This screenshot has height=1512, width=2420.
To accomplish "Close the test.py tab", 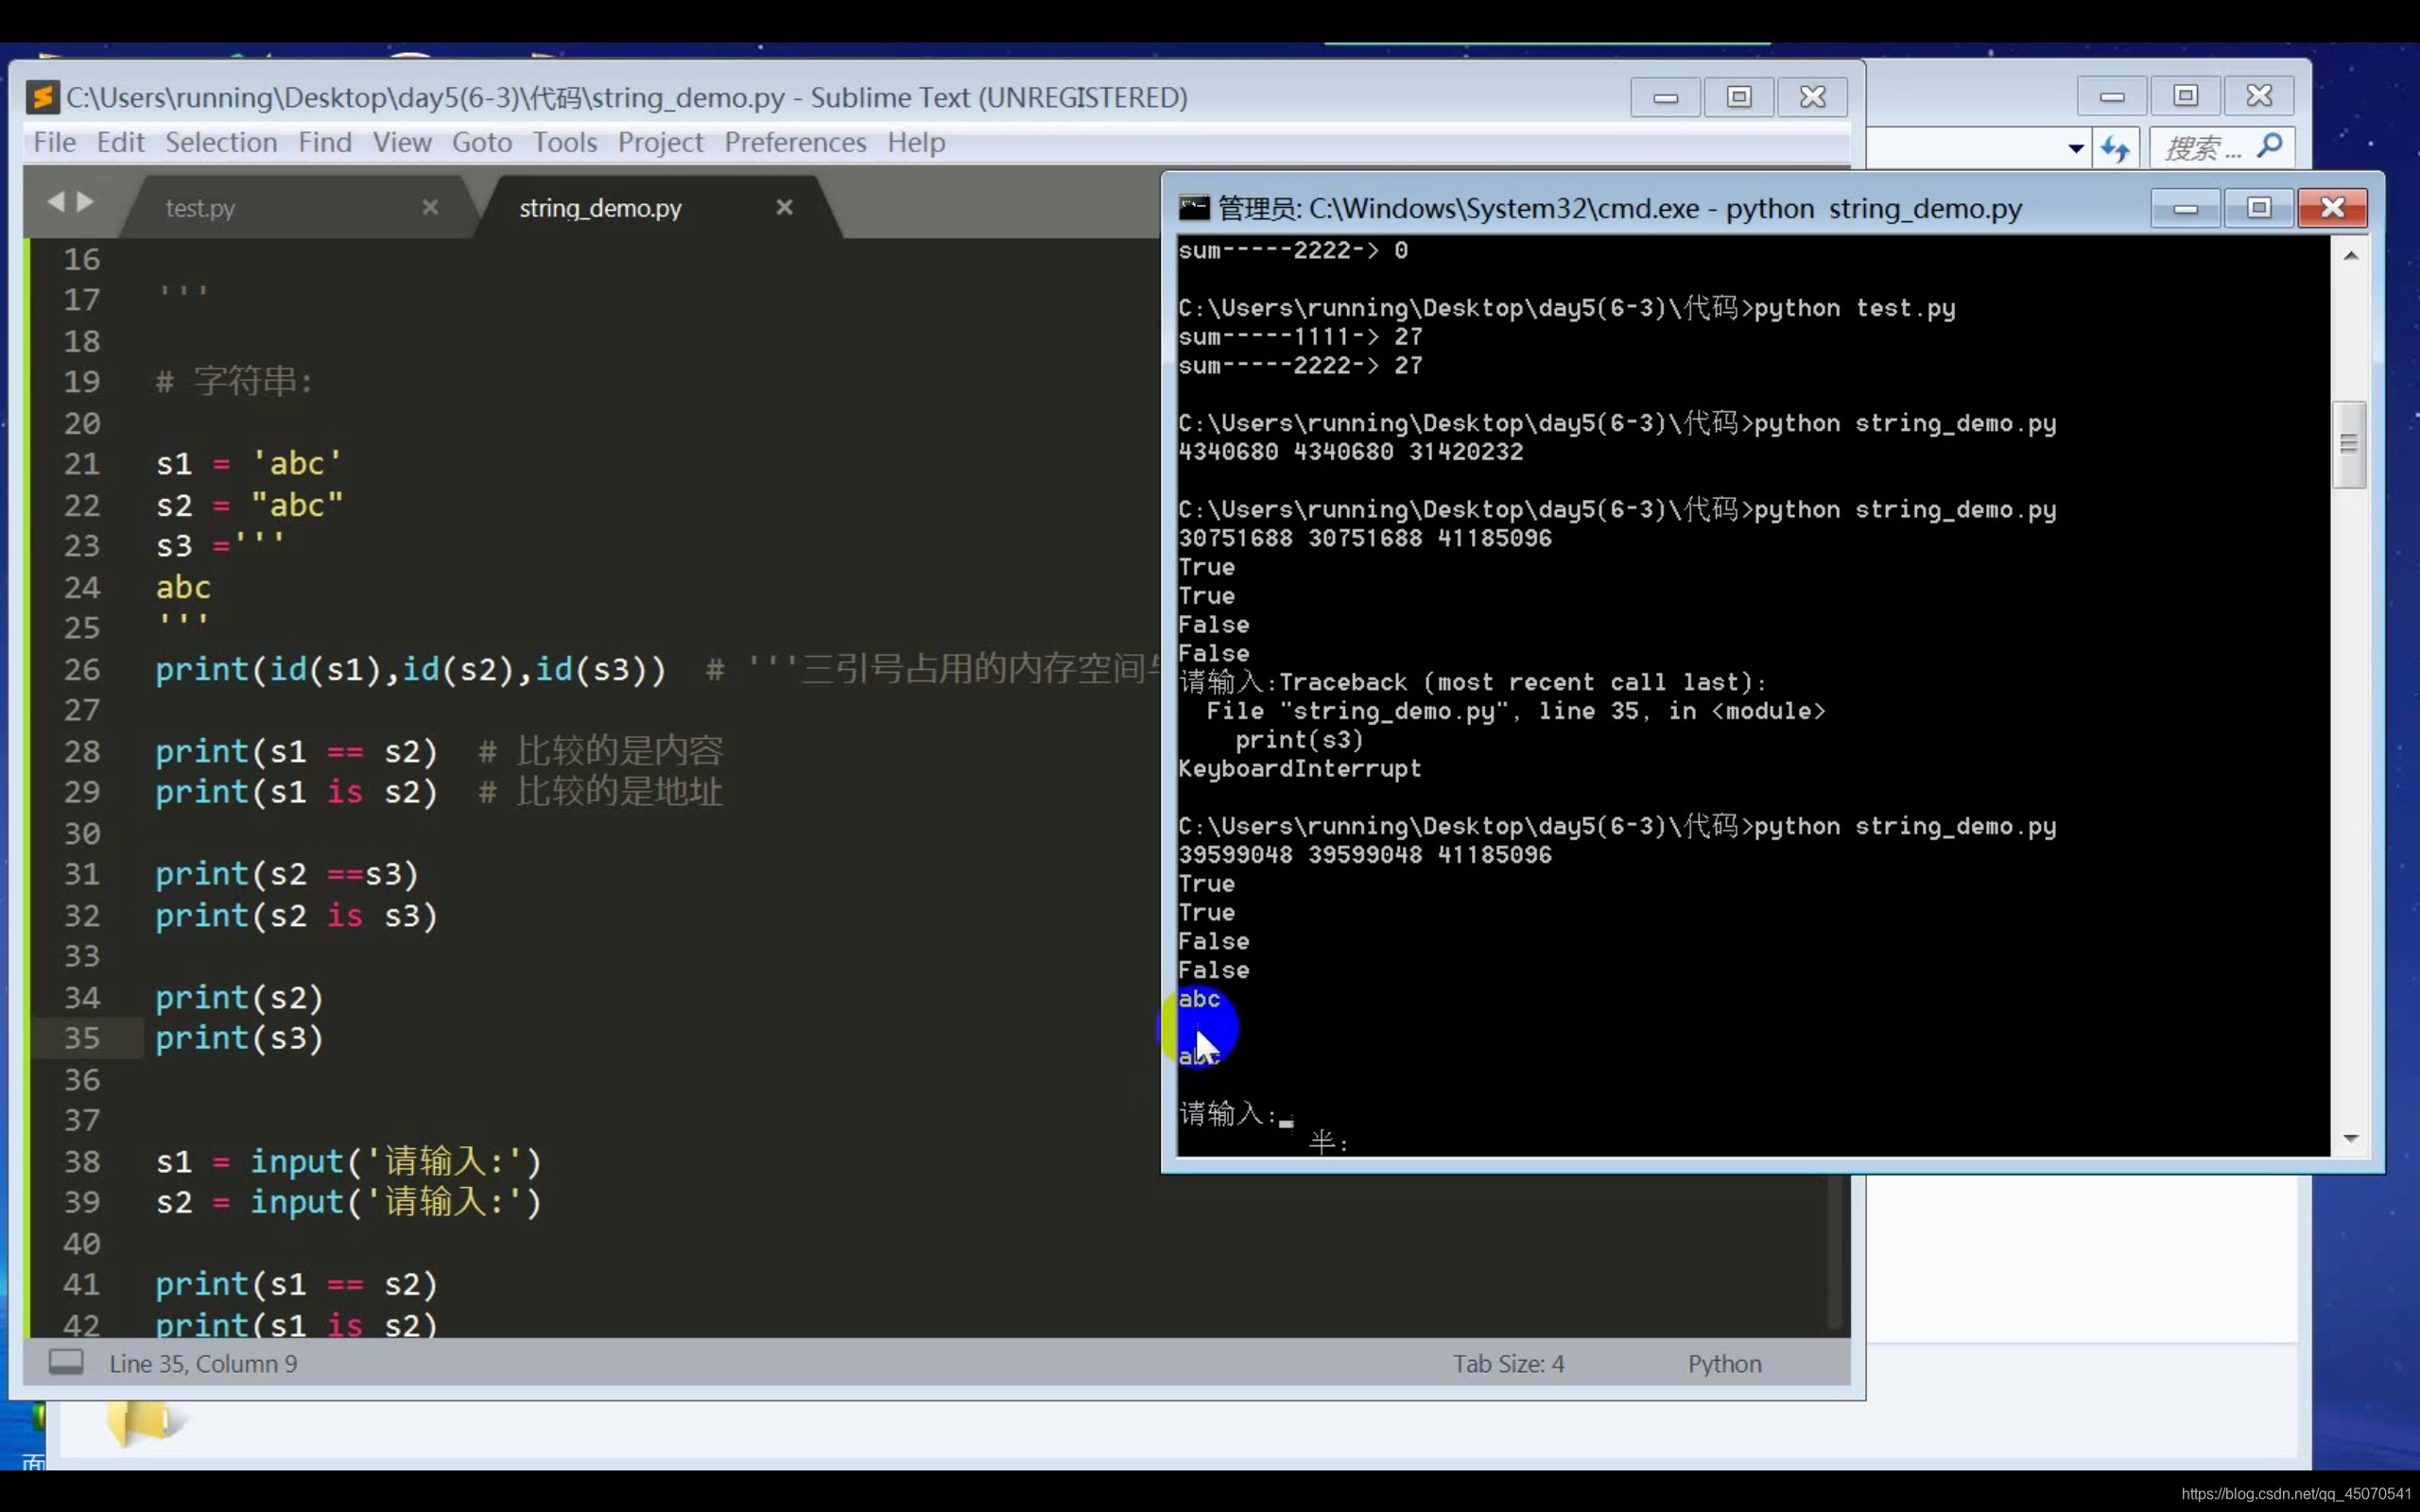I will pyautogui.click(x=430, y=207).
